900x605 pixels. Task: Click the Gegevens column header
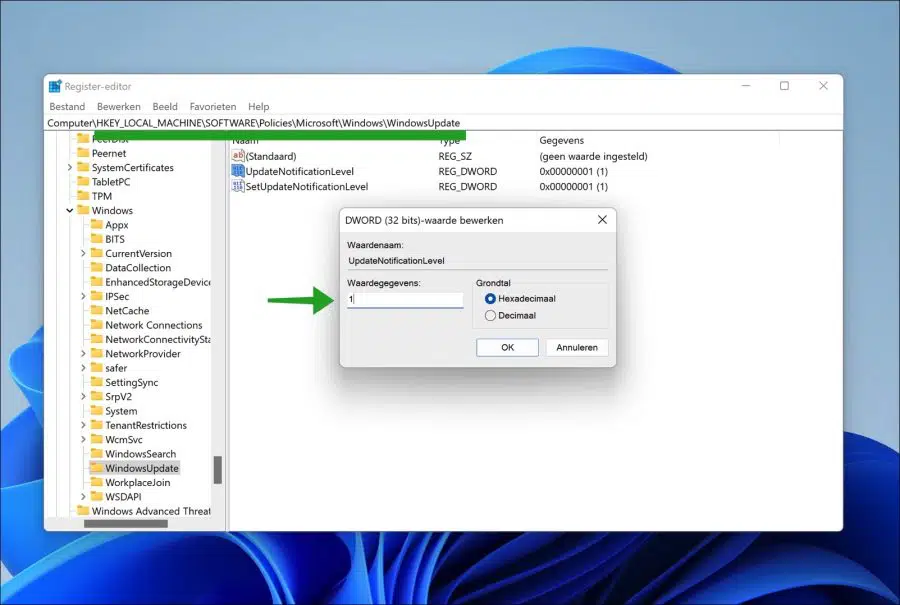tap(561, 141)
